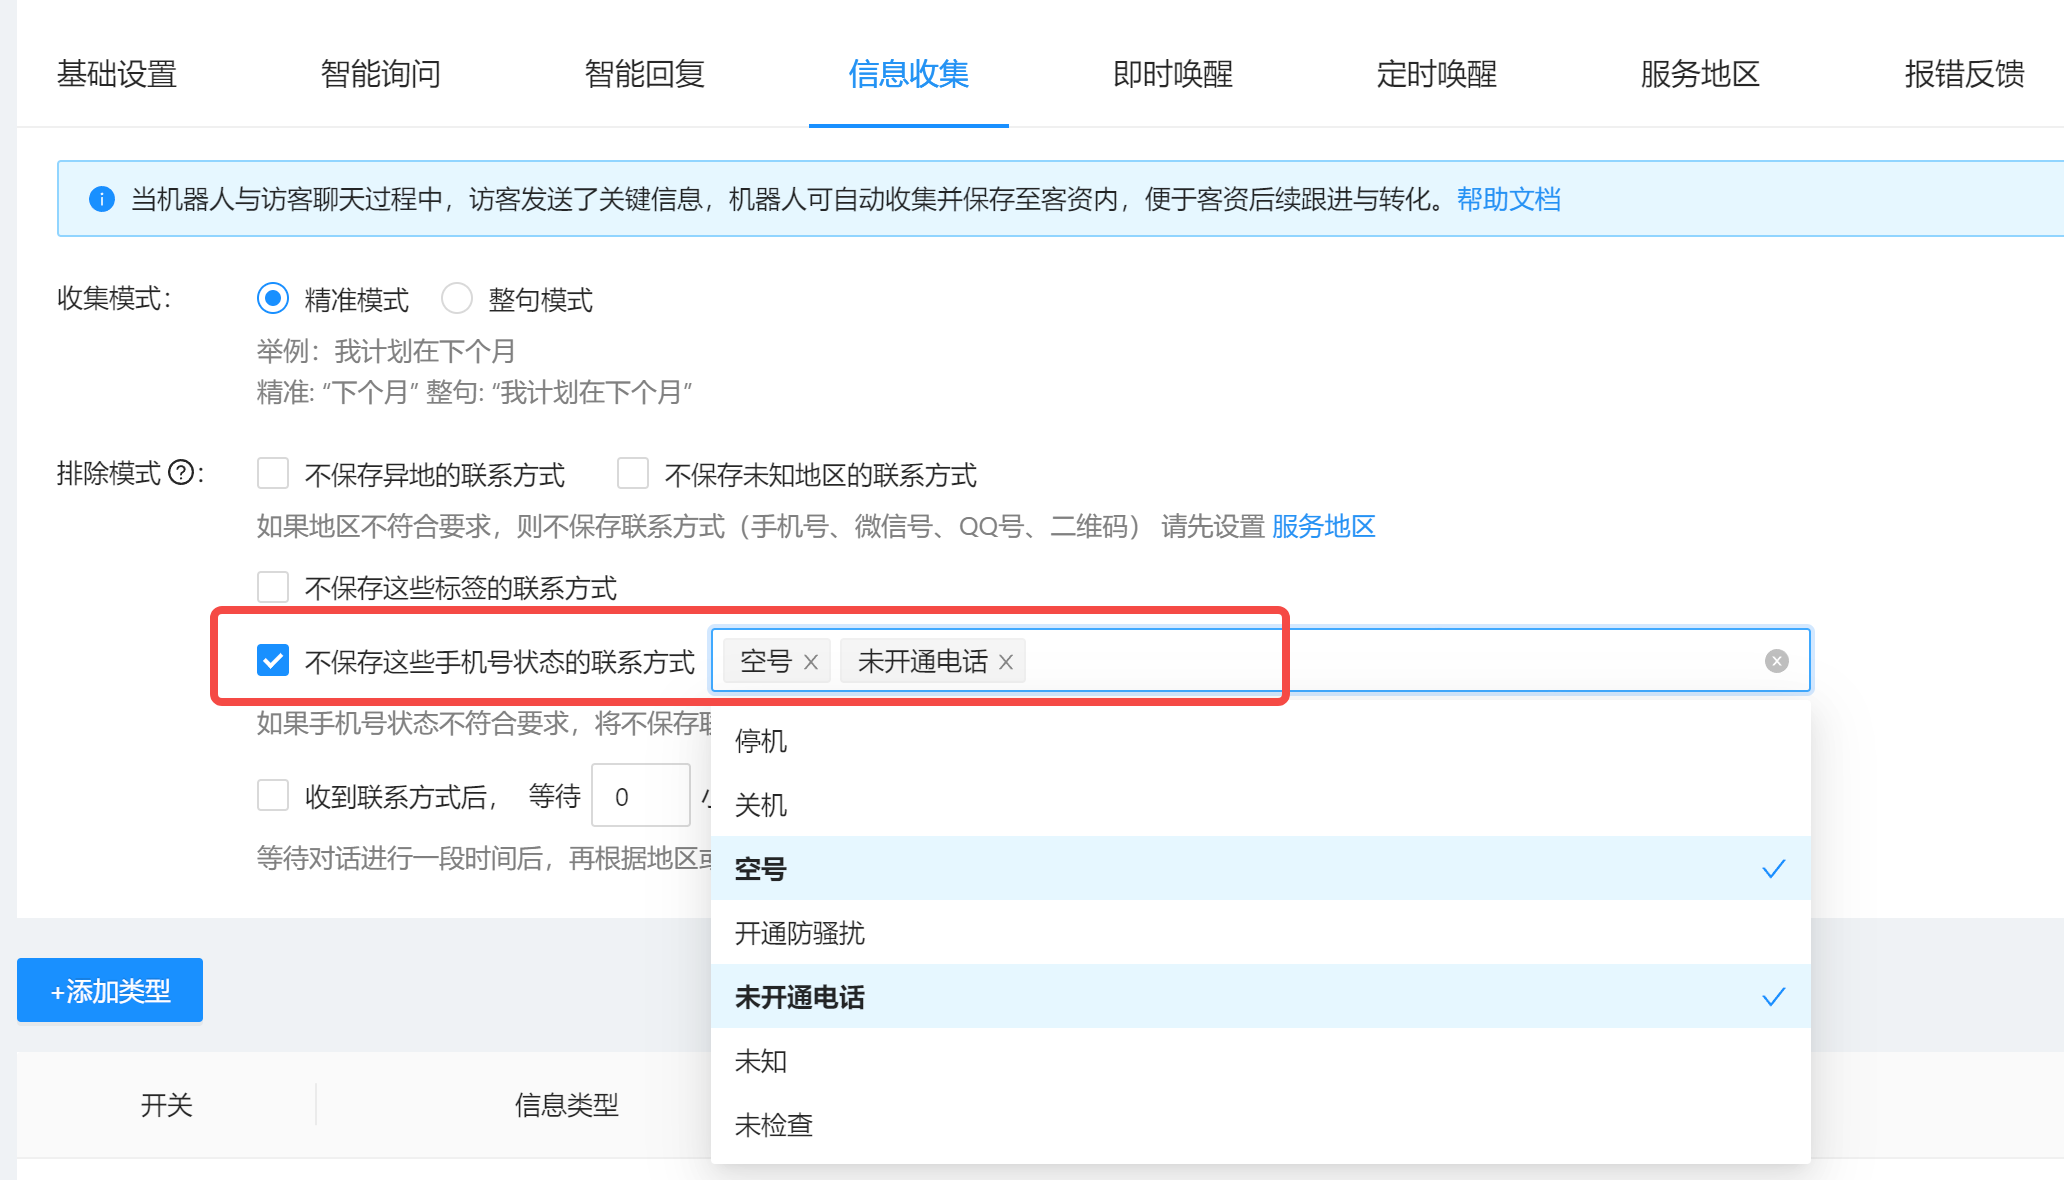Switch to the 智能回复 tab

point(644,74)
